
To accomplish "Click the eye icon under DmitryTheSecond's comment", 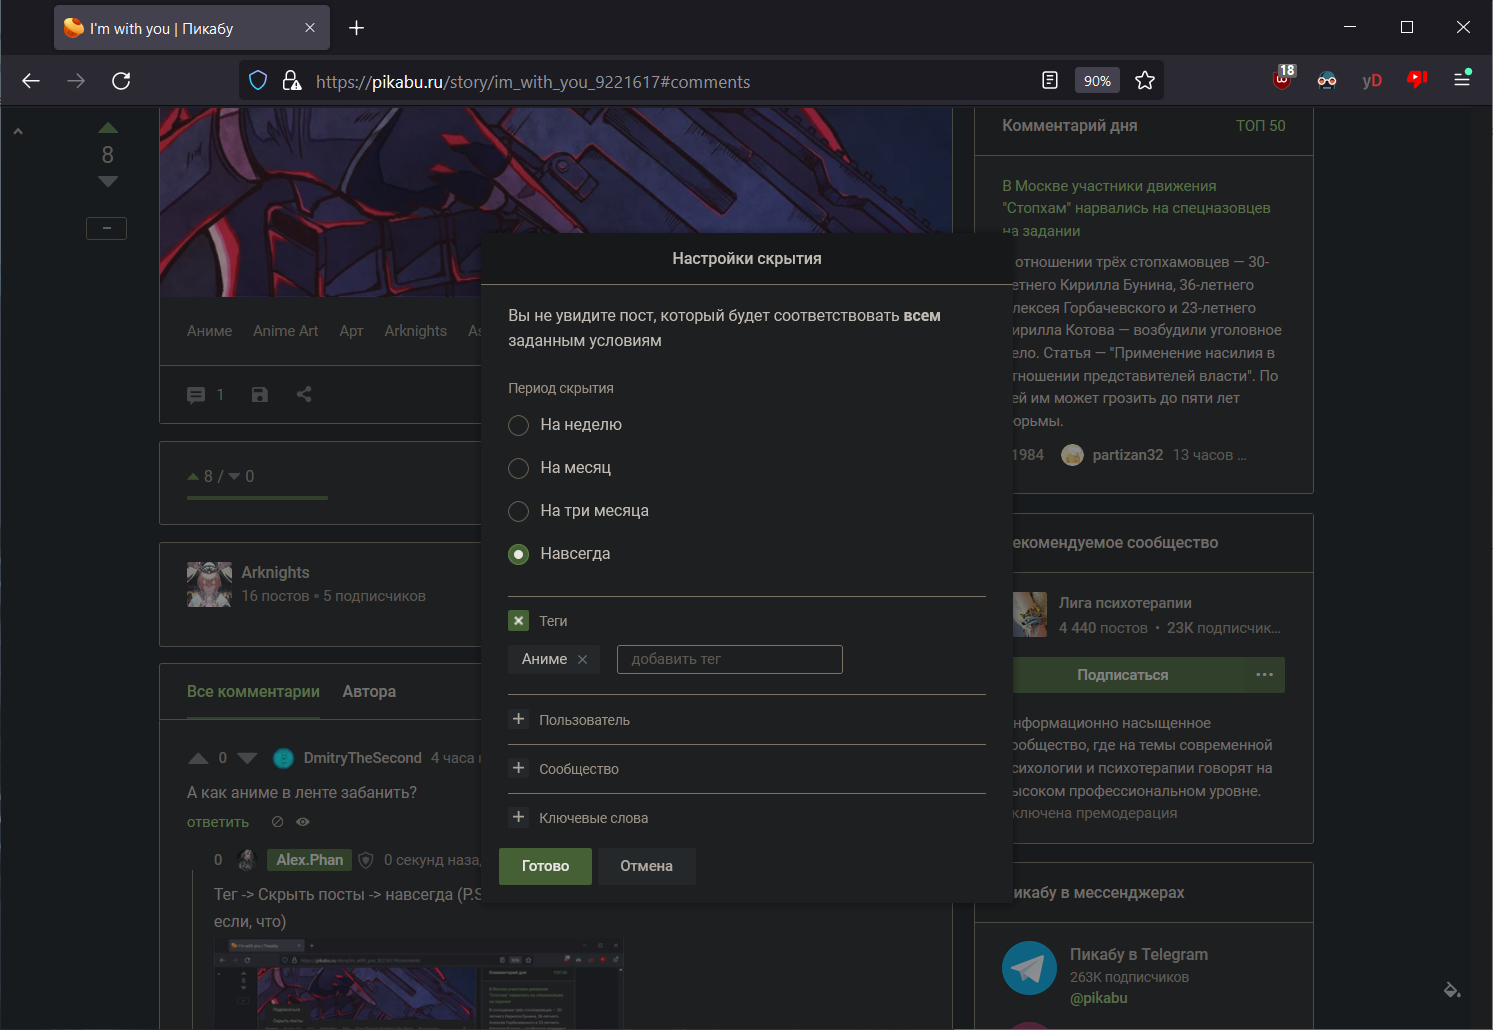I will (x=303, y=822).
